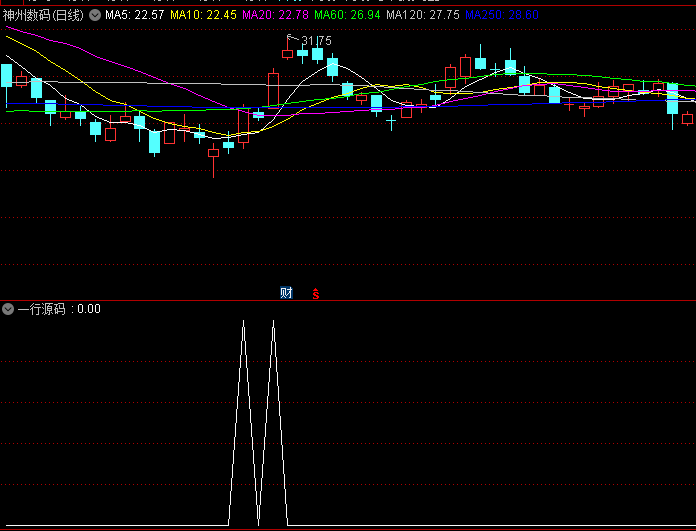Viewport: 696px width, 531px height.
Task: Click the 神州数码(日线) chart title
Action: pyautogui.click(x=43, y=16)
